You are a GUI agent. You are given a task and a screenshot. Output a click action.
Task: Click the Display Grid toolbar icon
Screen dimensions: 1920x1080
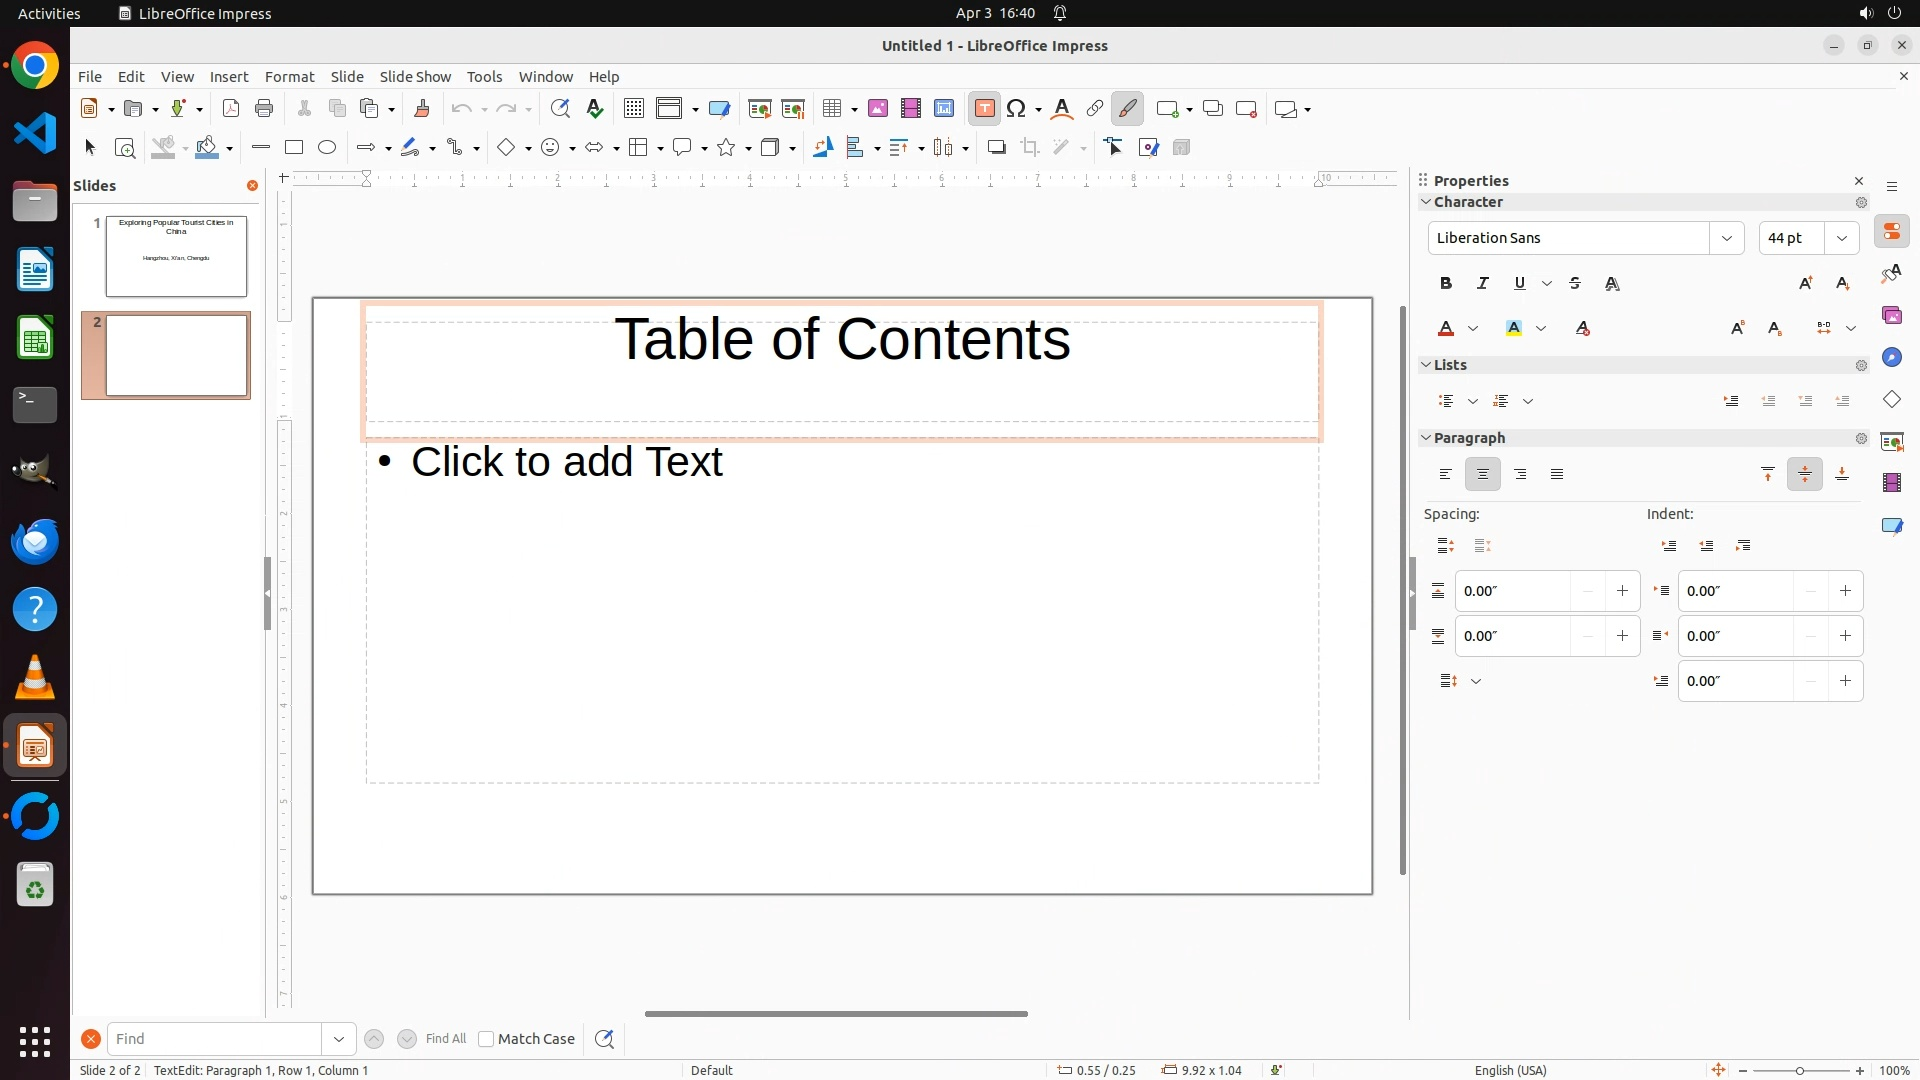tap(633, 109)
